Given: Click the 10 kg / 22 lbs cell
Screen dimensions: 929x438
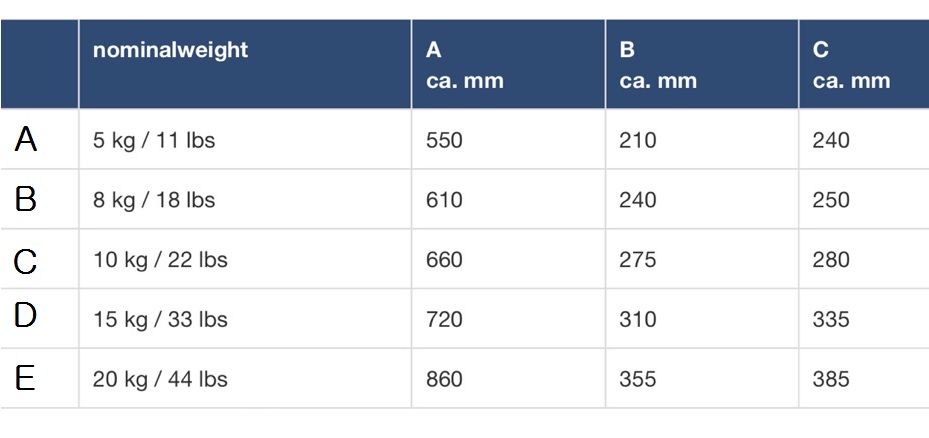Looking at the screenshot, I should click(x=160, y=261).
